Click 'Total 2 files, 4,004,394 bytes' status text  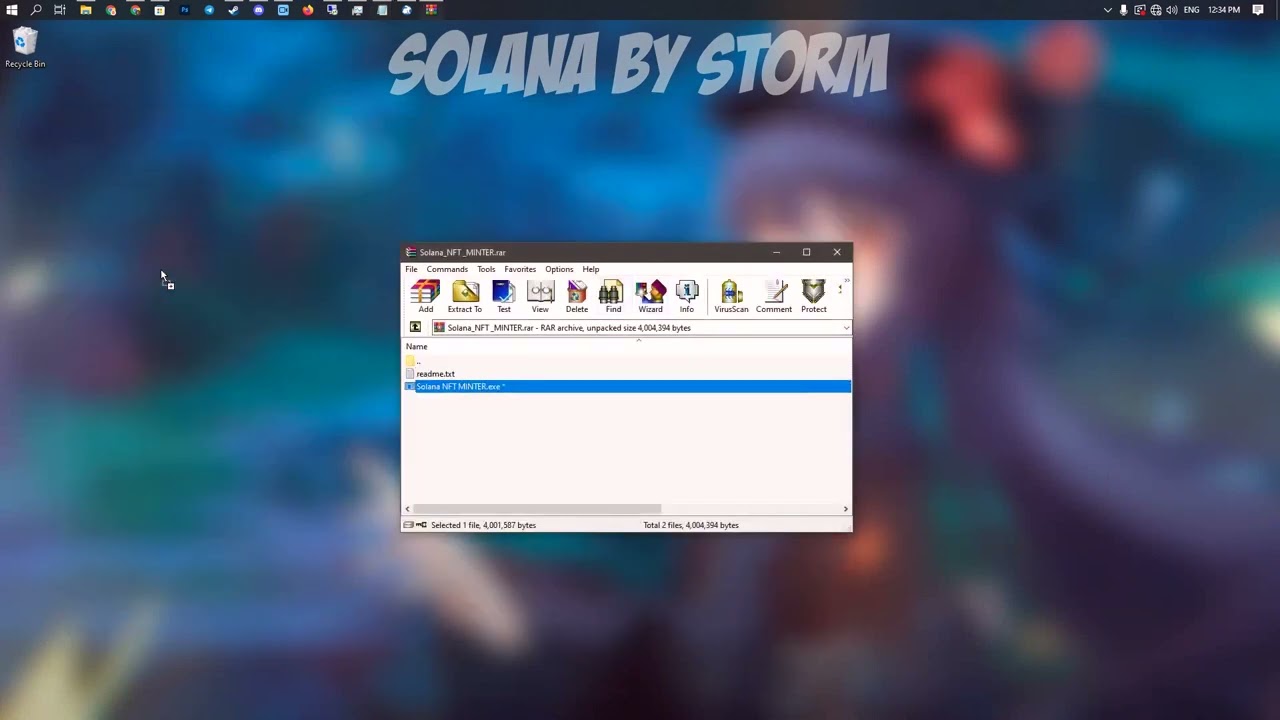tap(691, 525)
